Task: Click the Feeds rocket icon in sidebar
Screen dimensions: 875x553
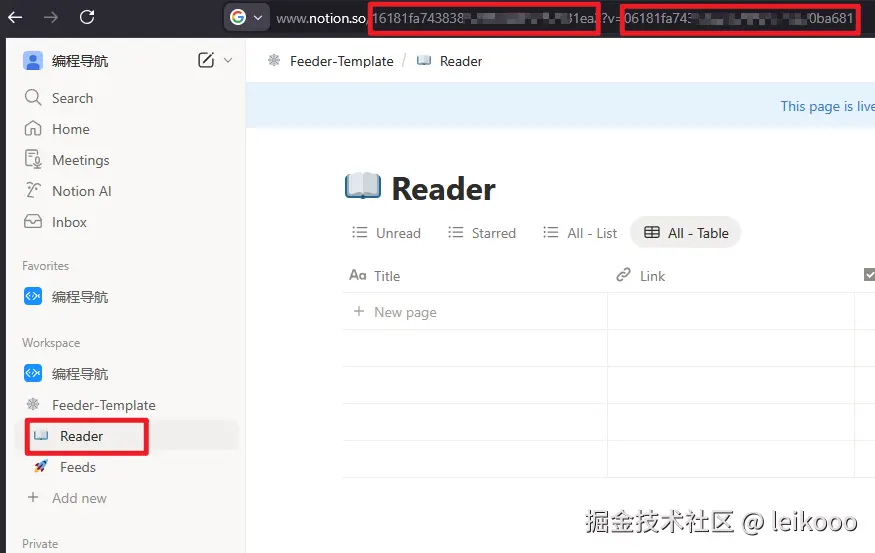Action: coord(41,467)
